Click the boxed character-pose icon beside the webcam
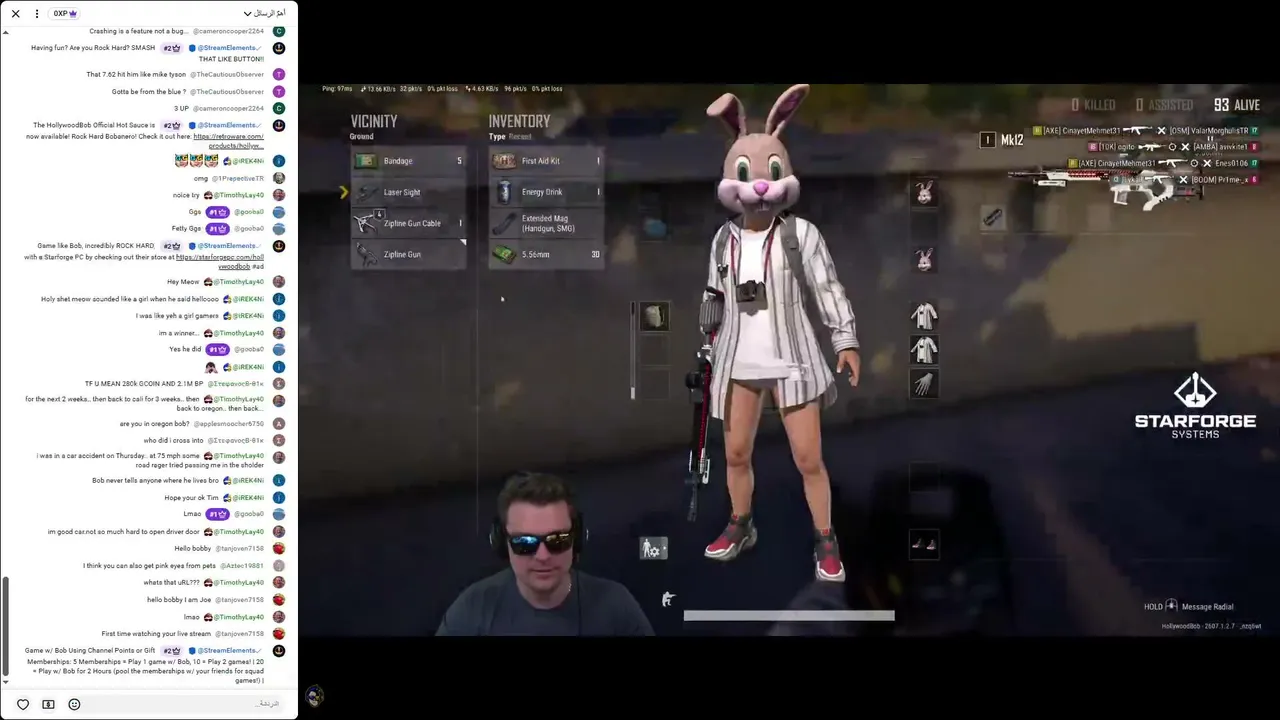Screen dimensions: 1280x720 653,548
